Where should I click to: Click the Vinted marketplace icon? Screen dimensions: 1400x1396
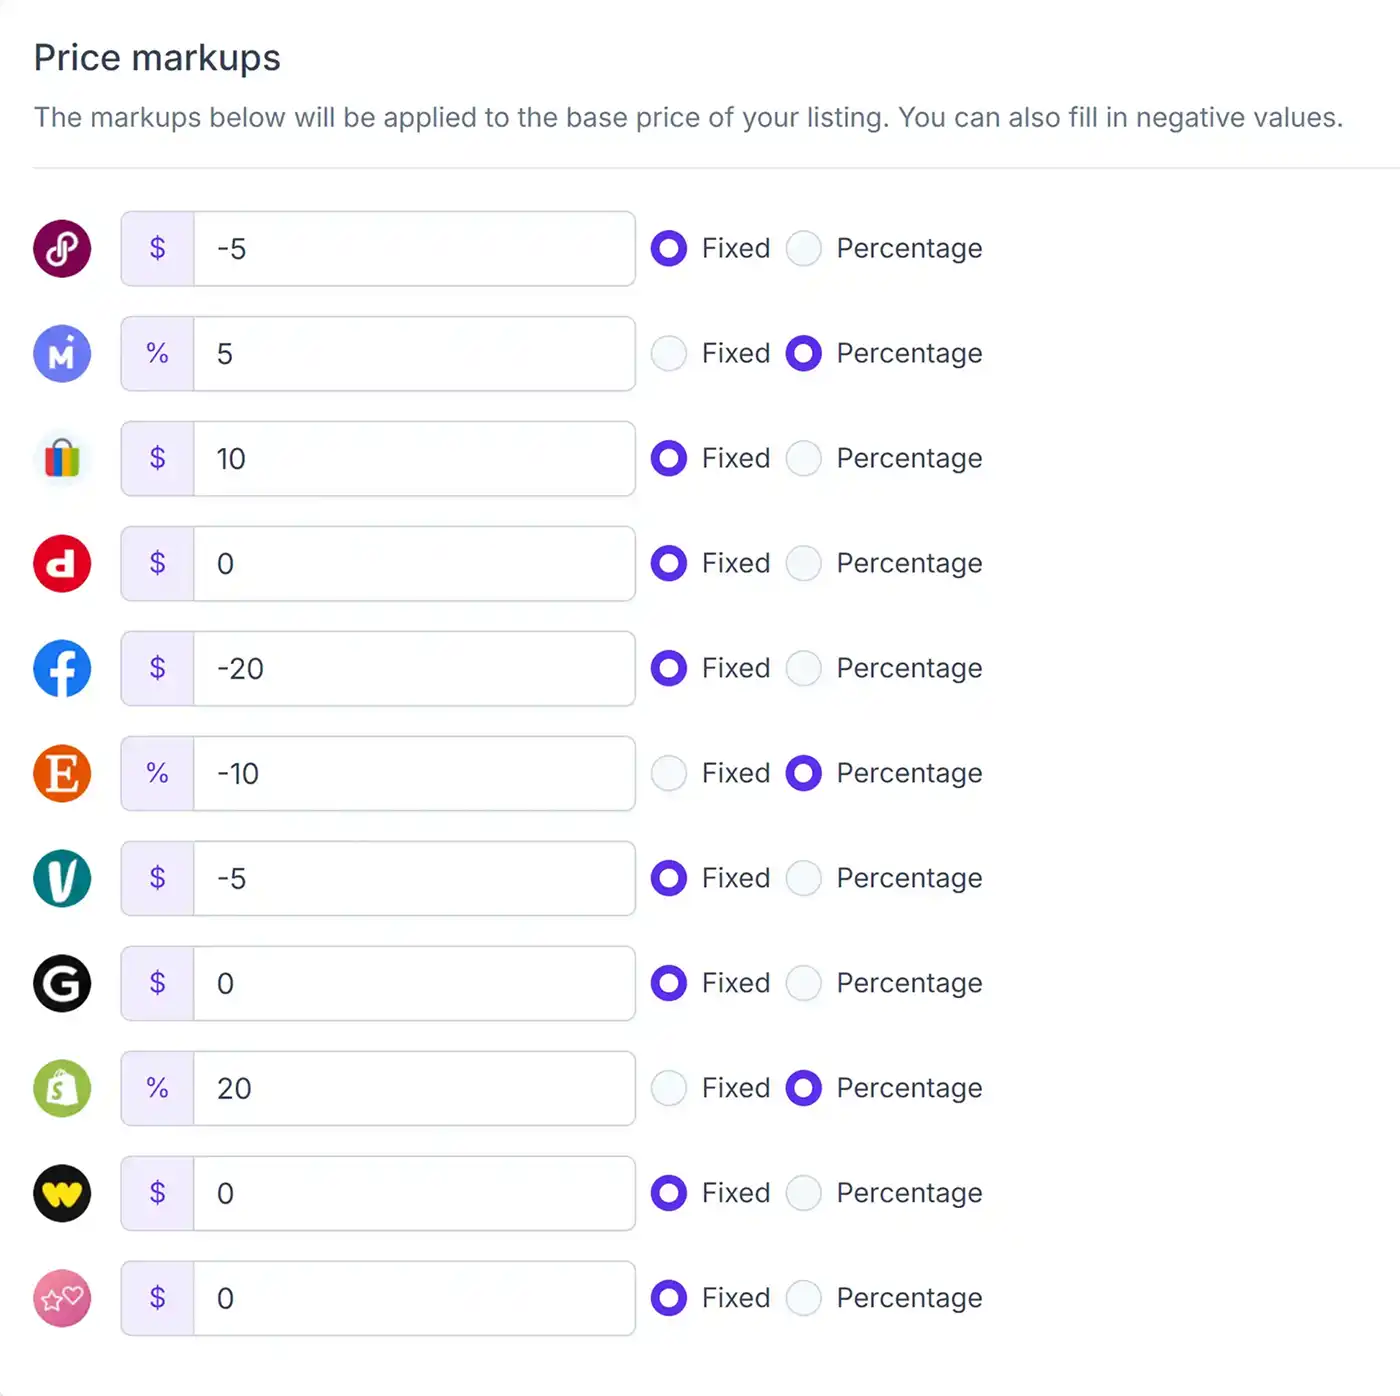point(61,878)
